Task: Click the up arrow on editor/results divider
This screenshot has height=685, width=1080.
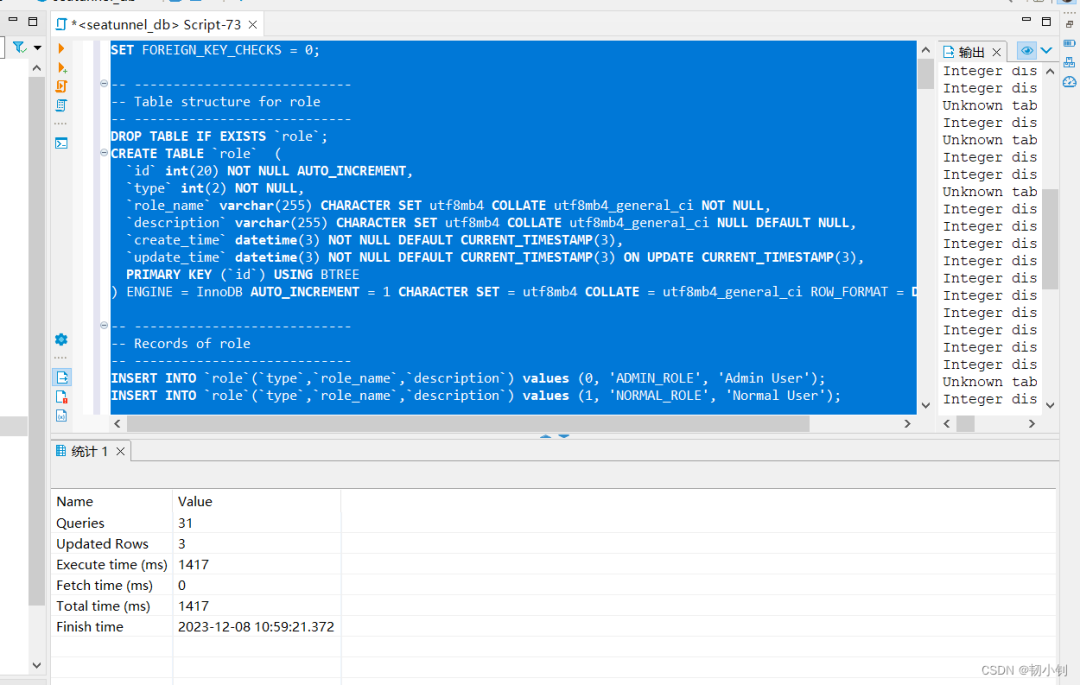Action: (546, 436)
